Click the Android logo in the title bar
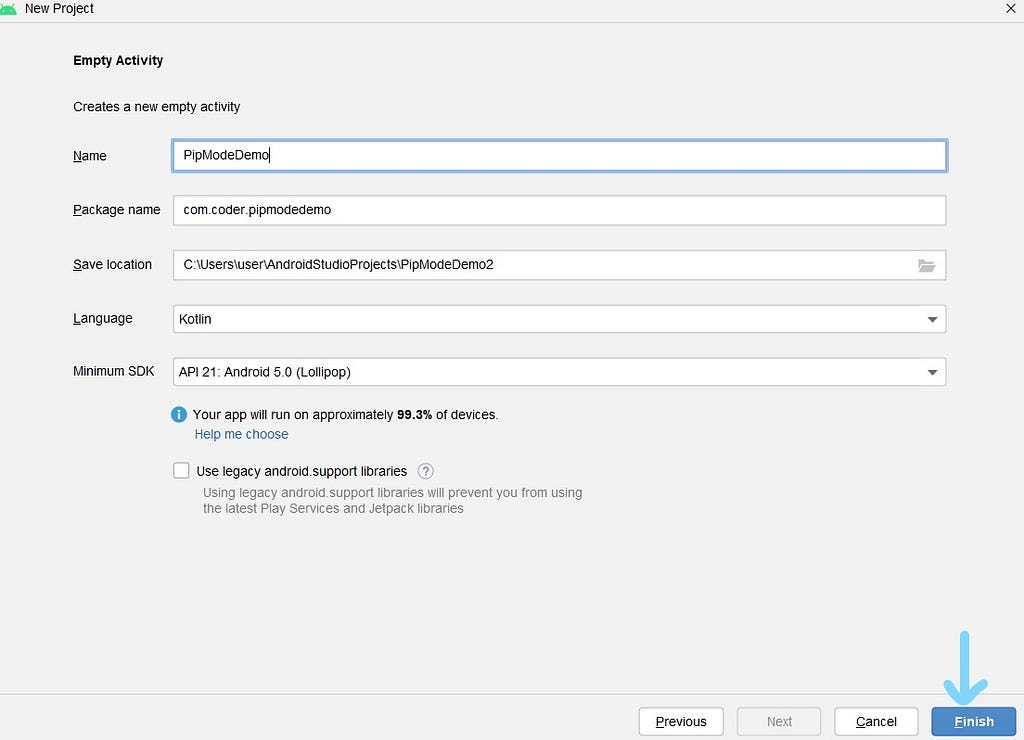Viewport: 1024px width, 740px height. pos(13,8)
